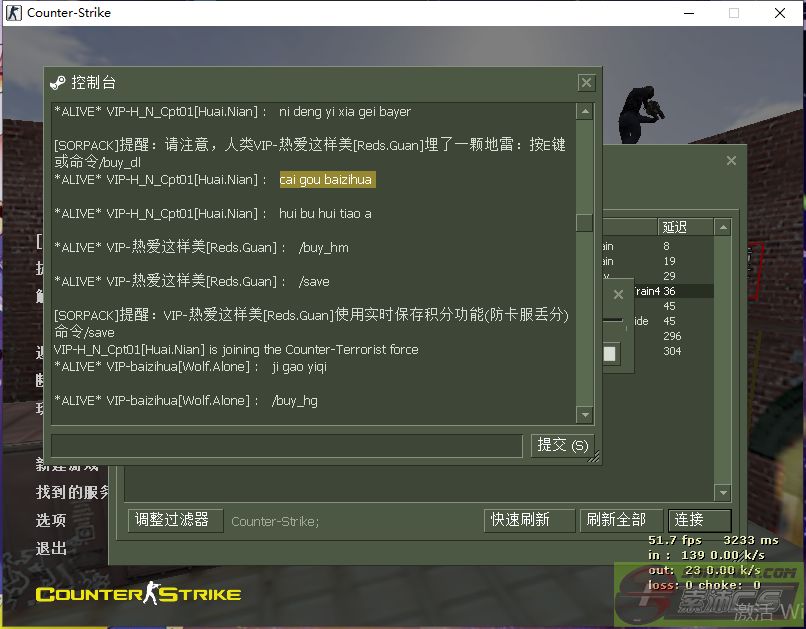Click the highlighted text "cai gou baizihua"
The width and height of the screenshot is (806, 629).
point(327,179)
